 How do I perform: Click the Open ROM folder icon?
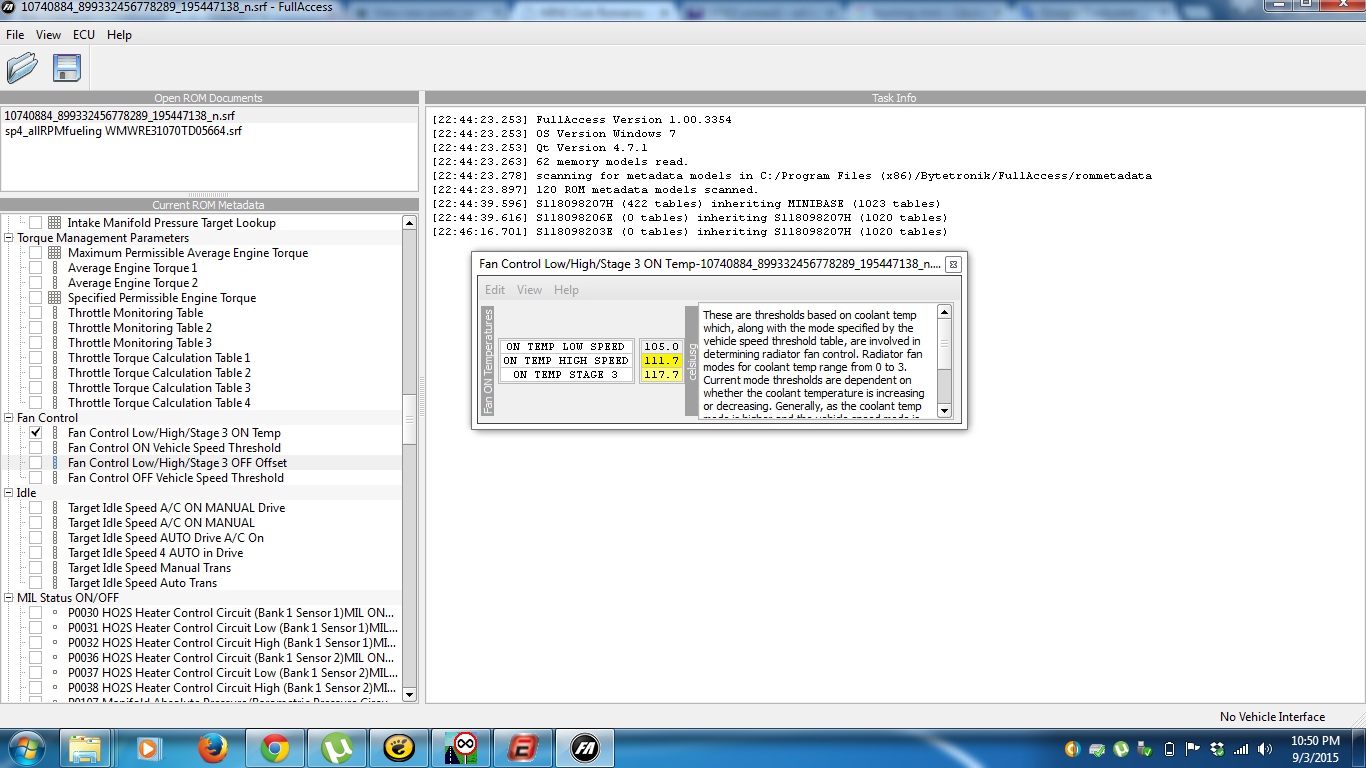22,68
